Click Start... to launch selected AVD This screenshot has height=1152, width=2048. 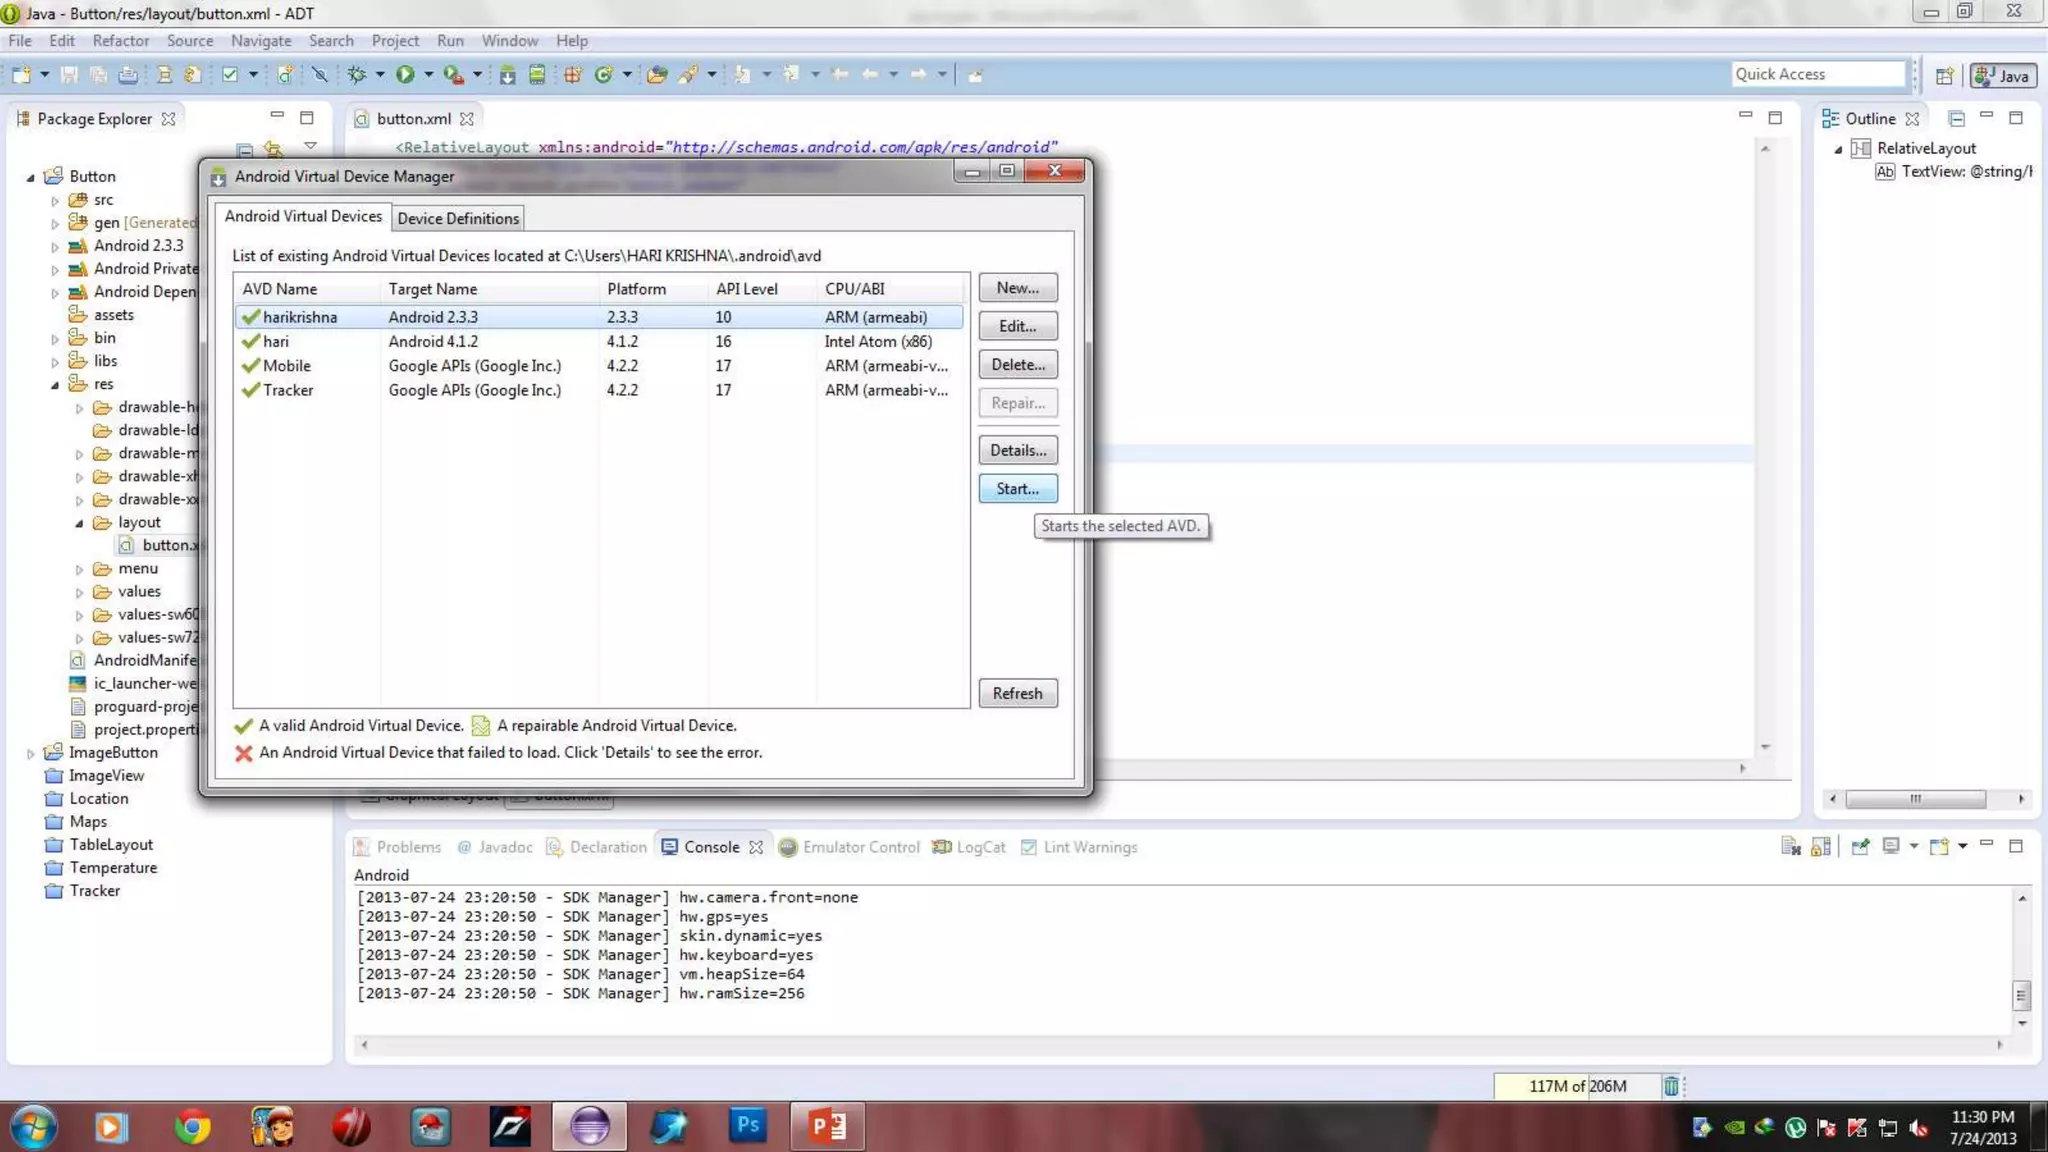click(x=1017, y=489)
